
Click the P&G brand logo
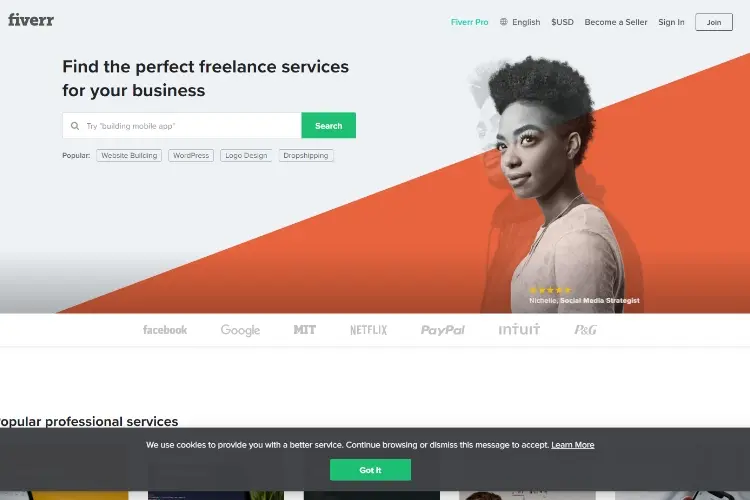click(x=585, y=330)
